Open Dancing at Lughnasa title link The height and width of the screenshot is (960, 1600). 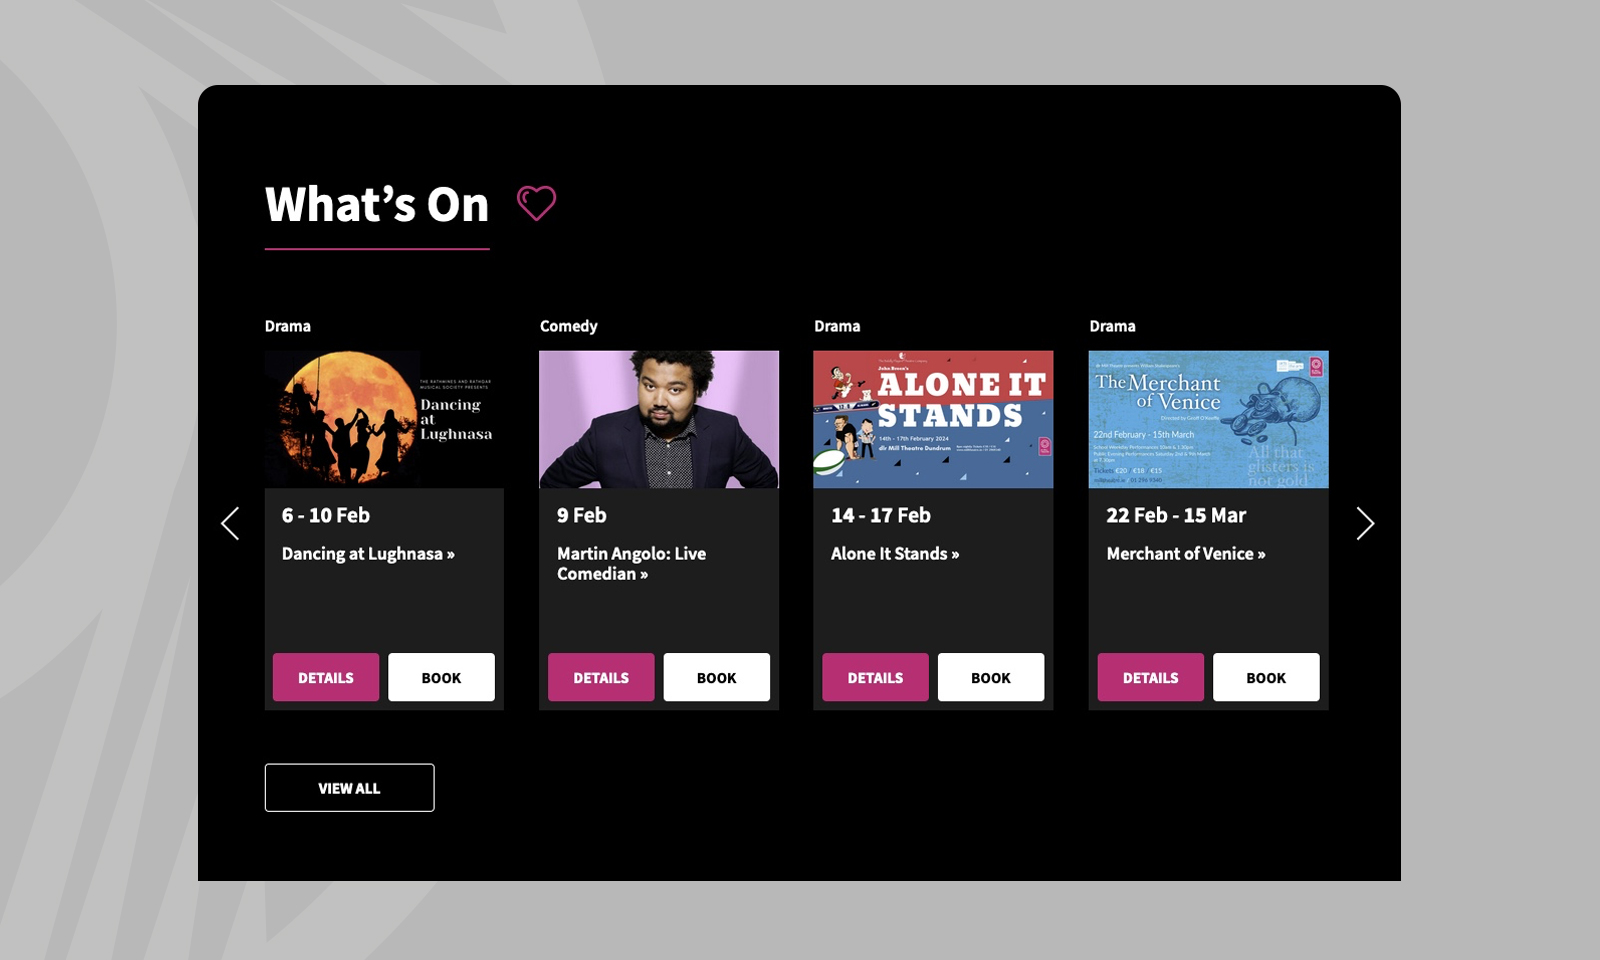tap(368, 554)
